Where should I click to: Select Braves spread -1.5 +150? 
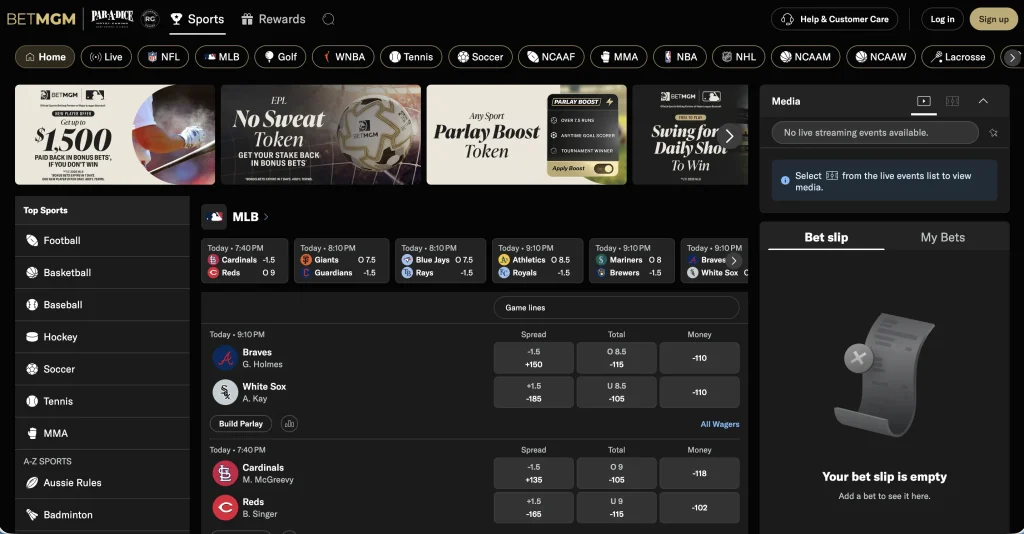click(534, 358)
